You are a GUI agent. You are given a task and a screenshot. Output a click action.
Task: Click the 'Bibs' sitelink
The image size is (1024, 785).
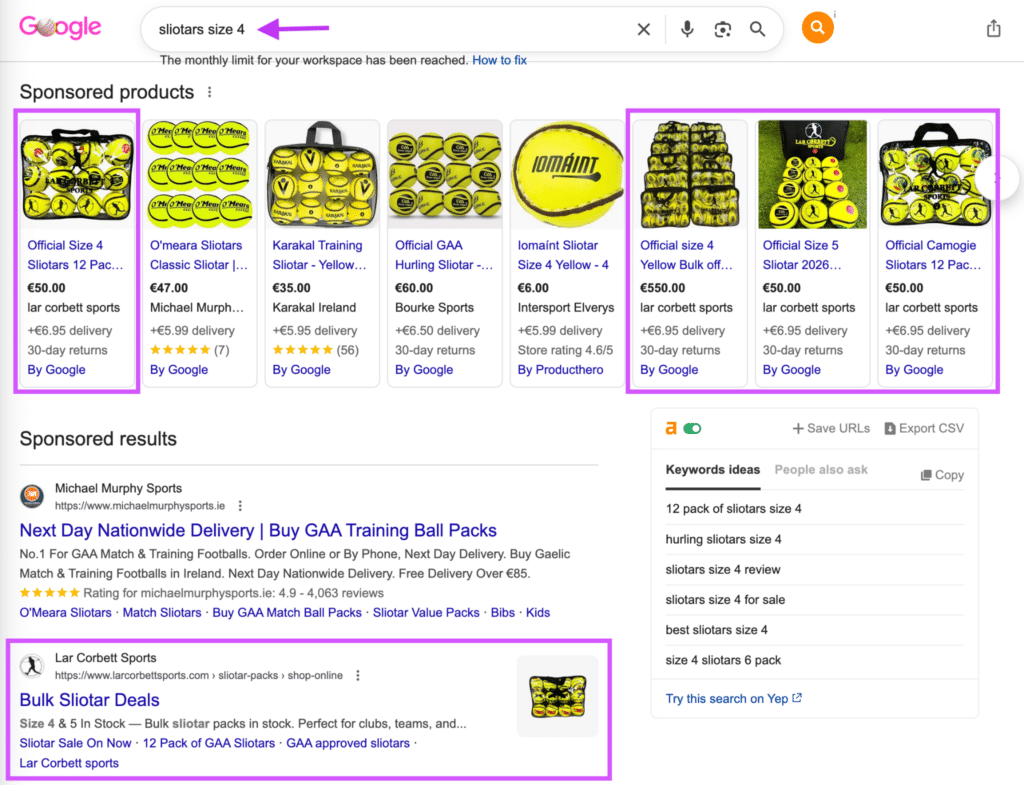click(503, 613)
